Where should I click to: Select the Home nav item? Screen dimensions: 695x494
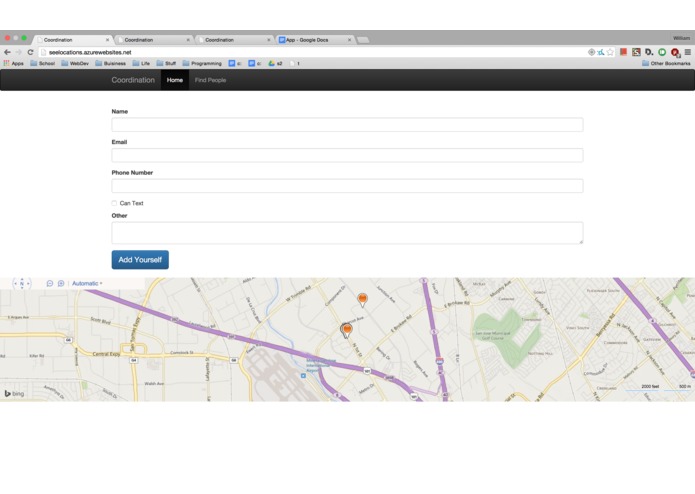coord(175,80)
